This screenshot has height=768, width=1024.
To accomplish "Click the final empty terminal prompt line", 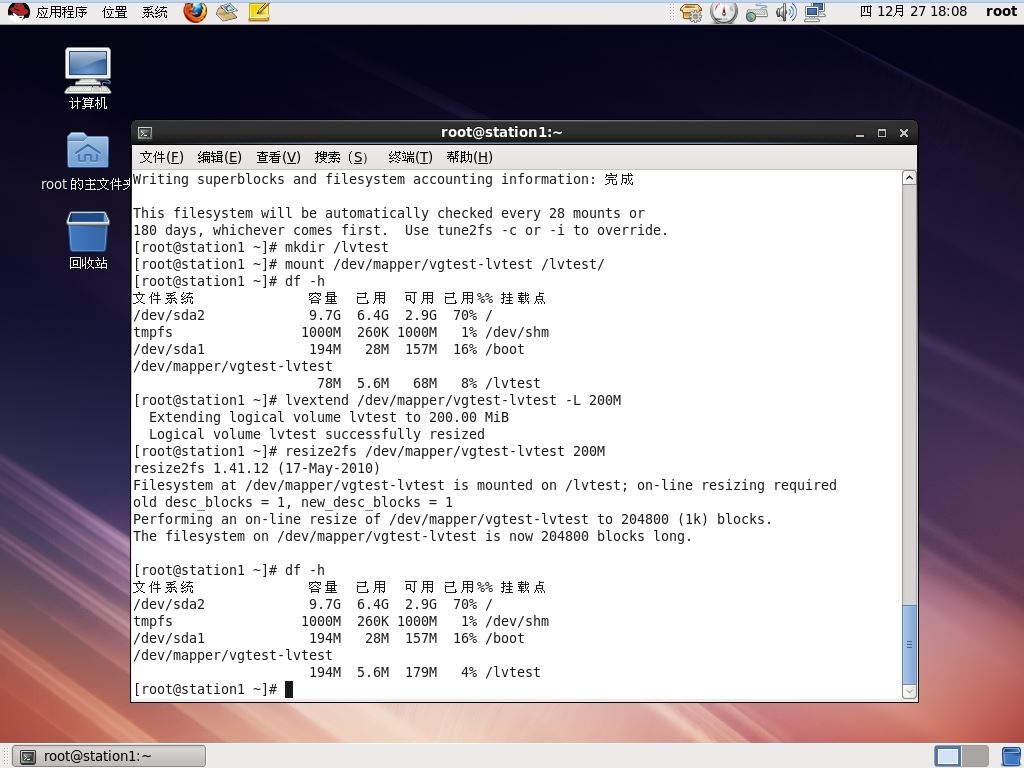I will 213,689.
